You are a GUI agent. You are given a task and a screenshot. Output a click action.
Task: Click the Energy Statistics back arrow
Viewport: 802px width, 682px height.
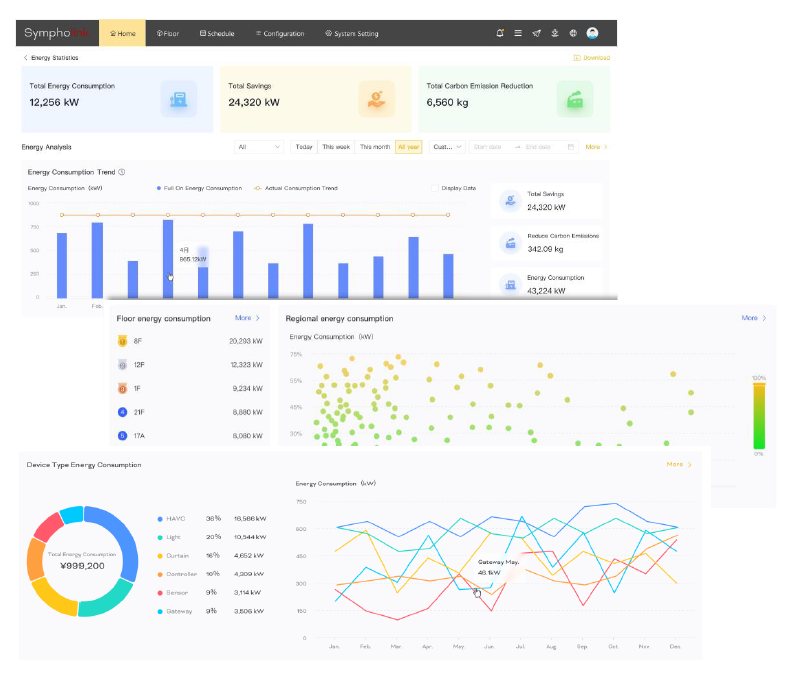(x=26, y=58)
